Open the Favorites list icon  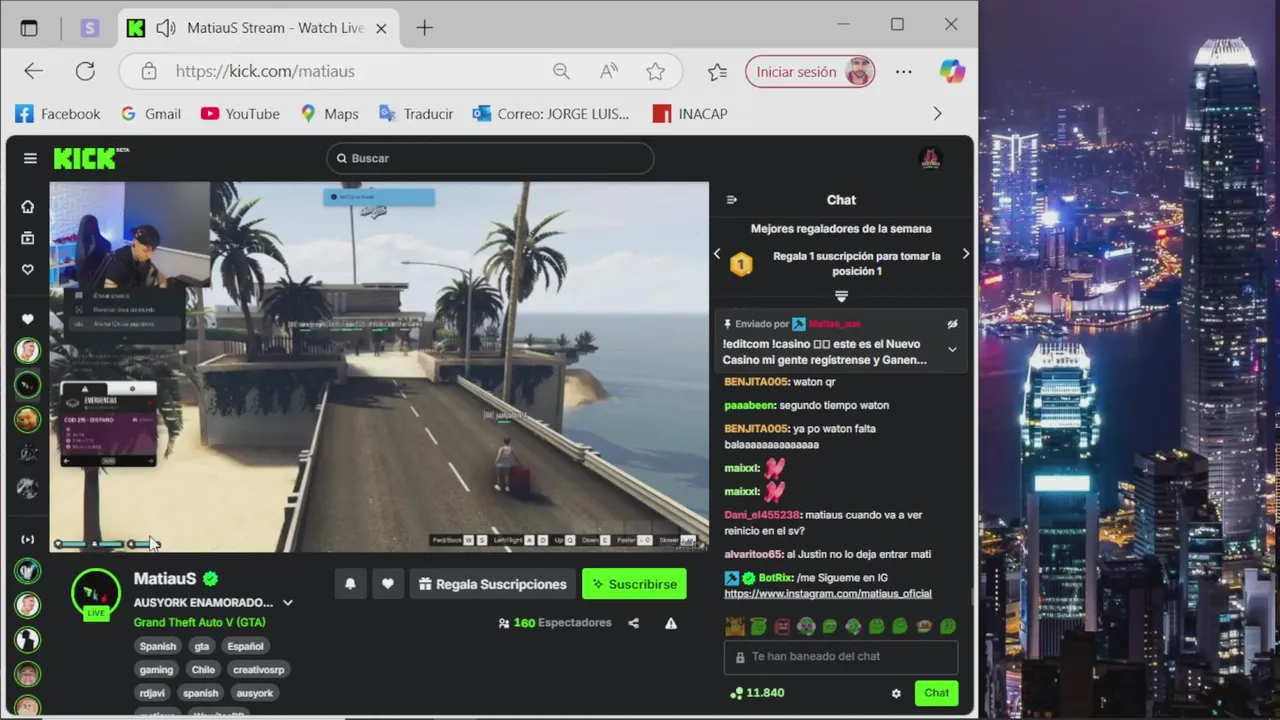click(717, 71)
